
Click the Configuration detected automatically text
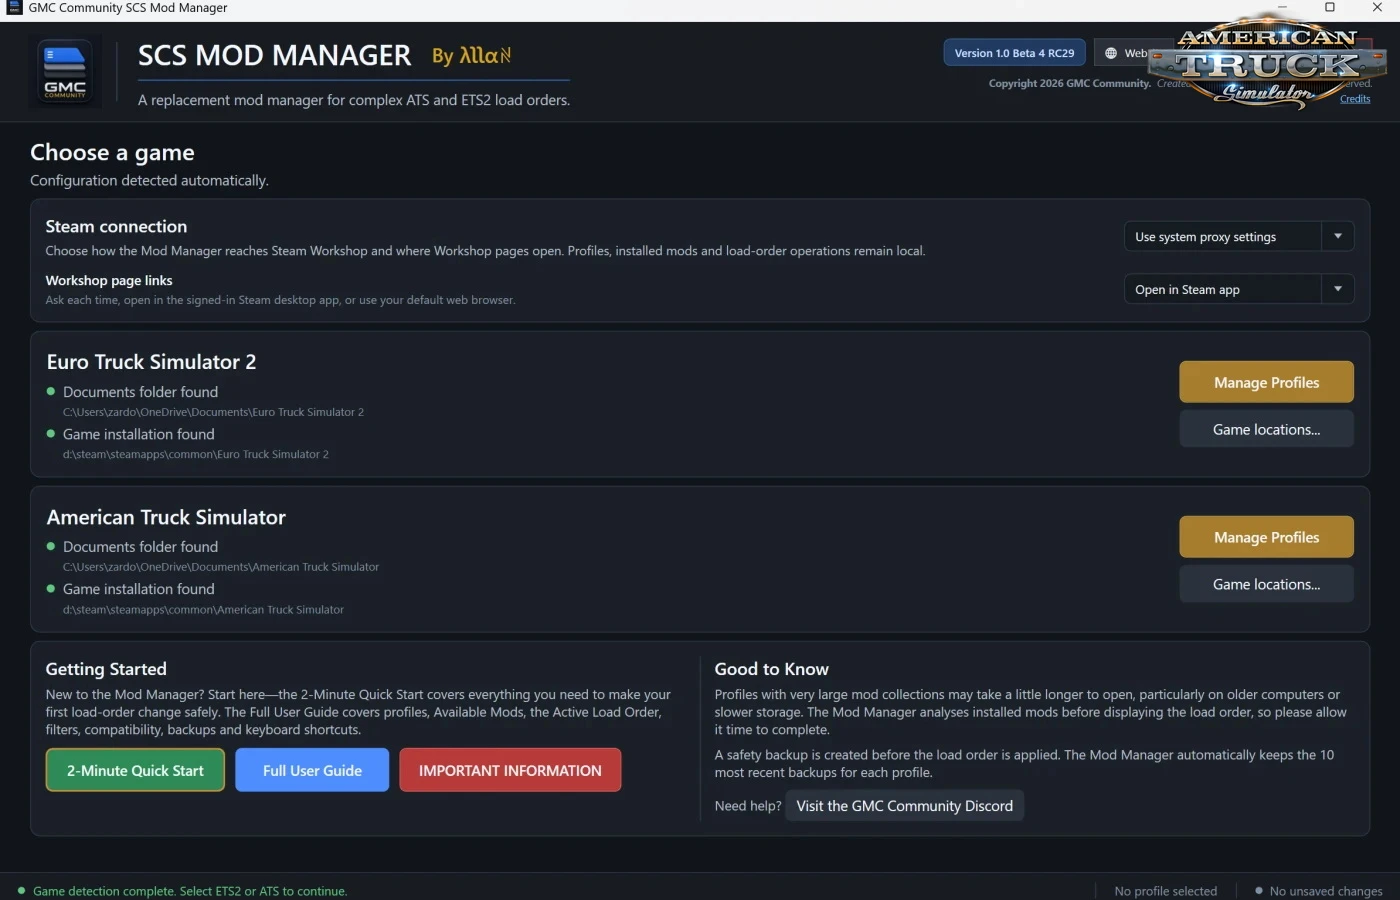click(149, 181)
